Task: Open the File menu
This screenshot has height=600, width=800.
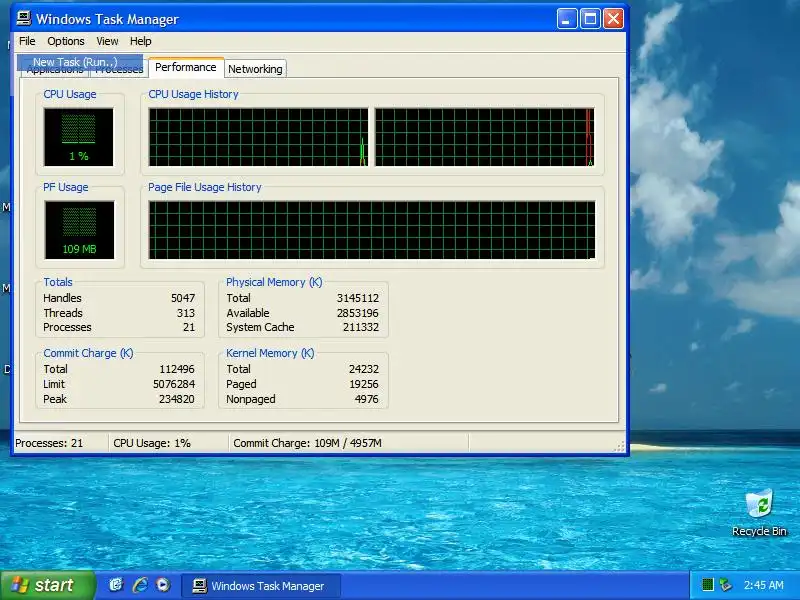Action: coord(27,41)
